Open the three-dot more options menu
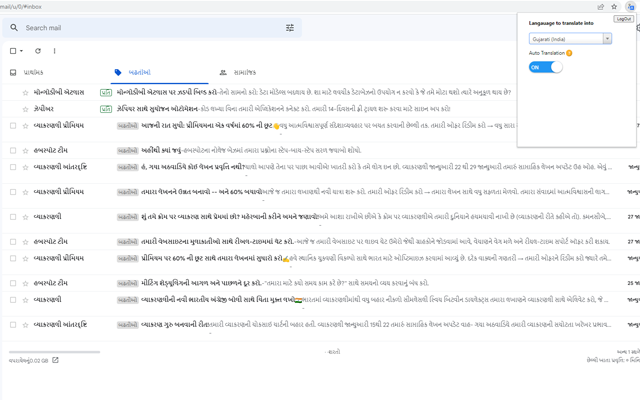This screenshot has width=640, height=400. tap(54, 51)
